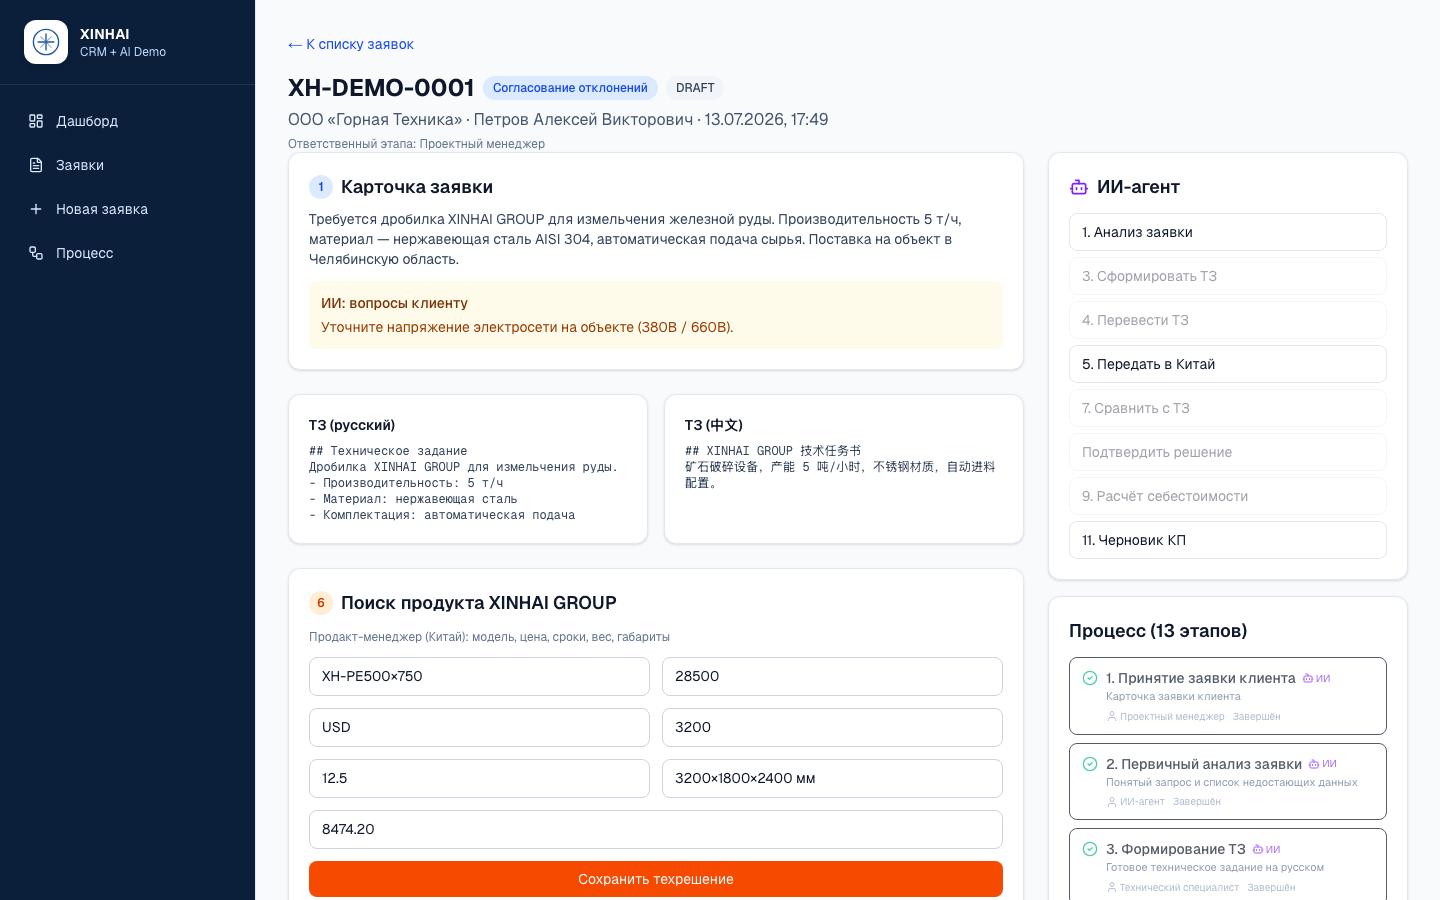Click the Заявки document icon in sidebar
The width and height of the screenshot is (1440, 900).
36,165
